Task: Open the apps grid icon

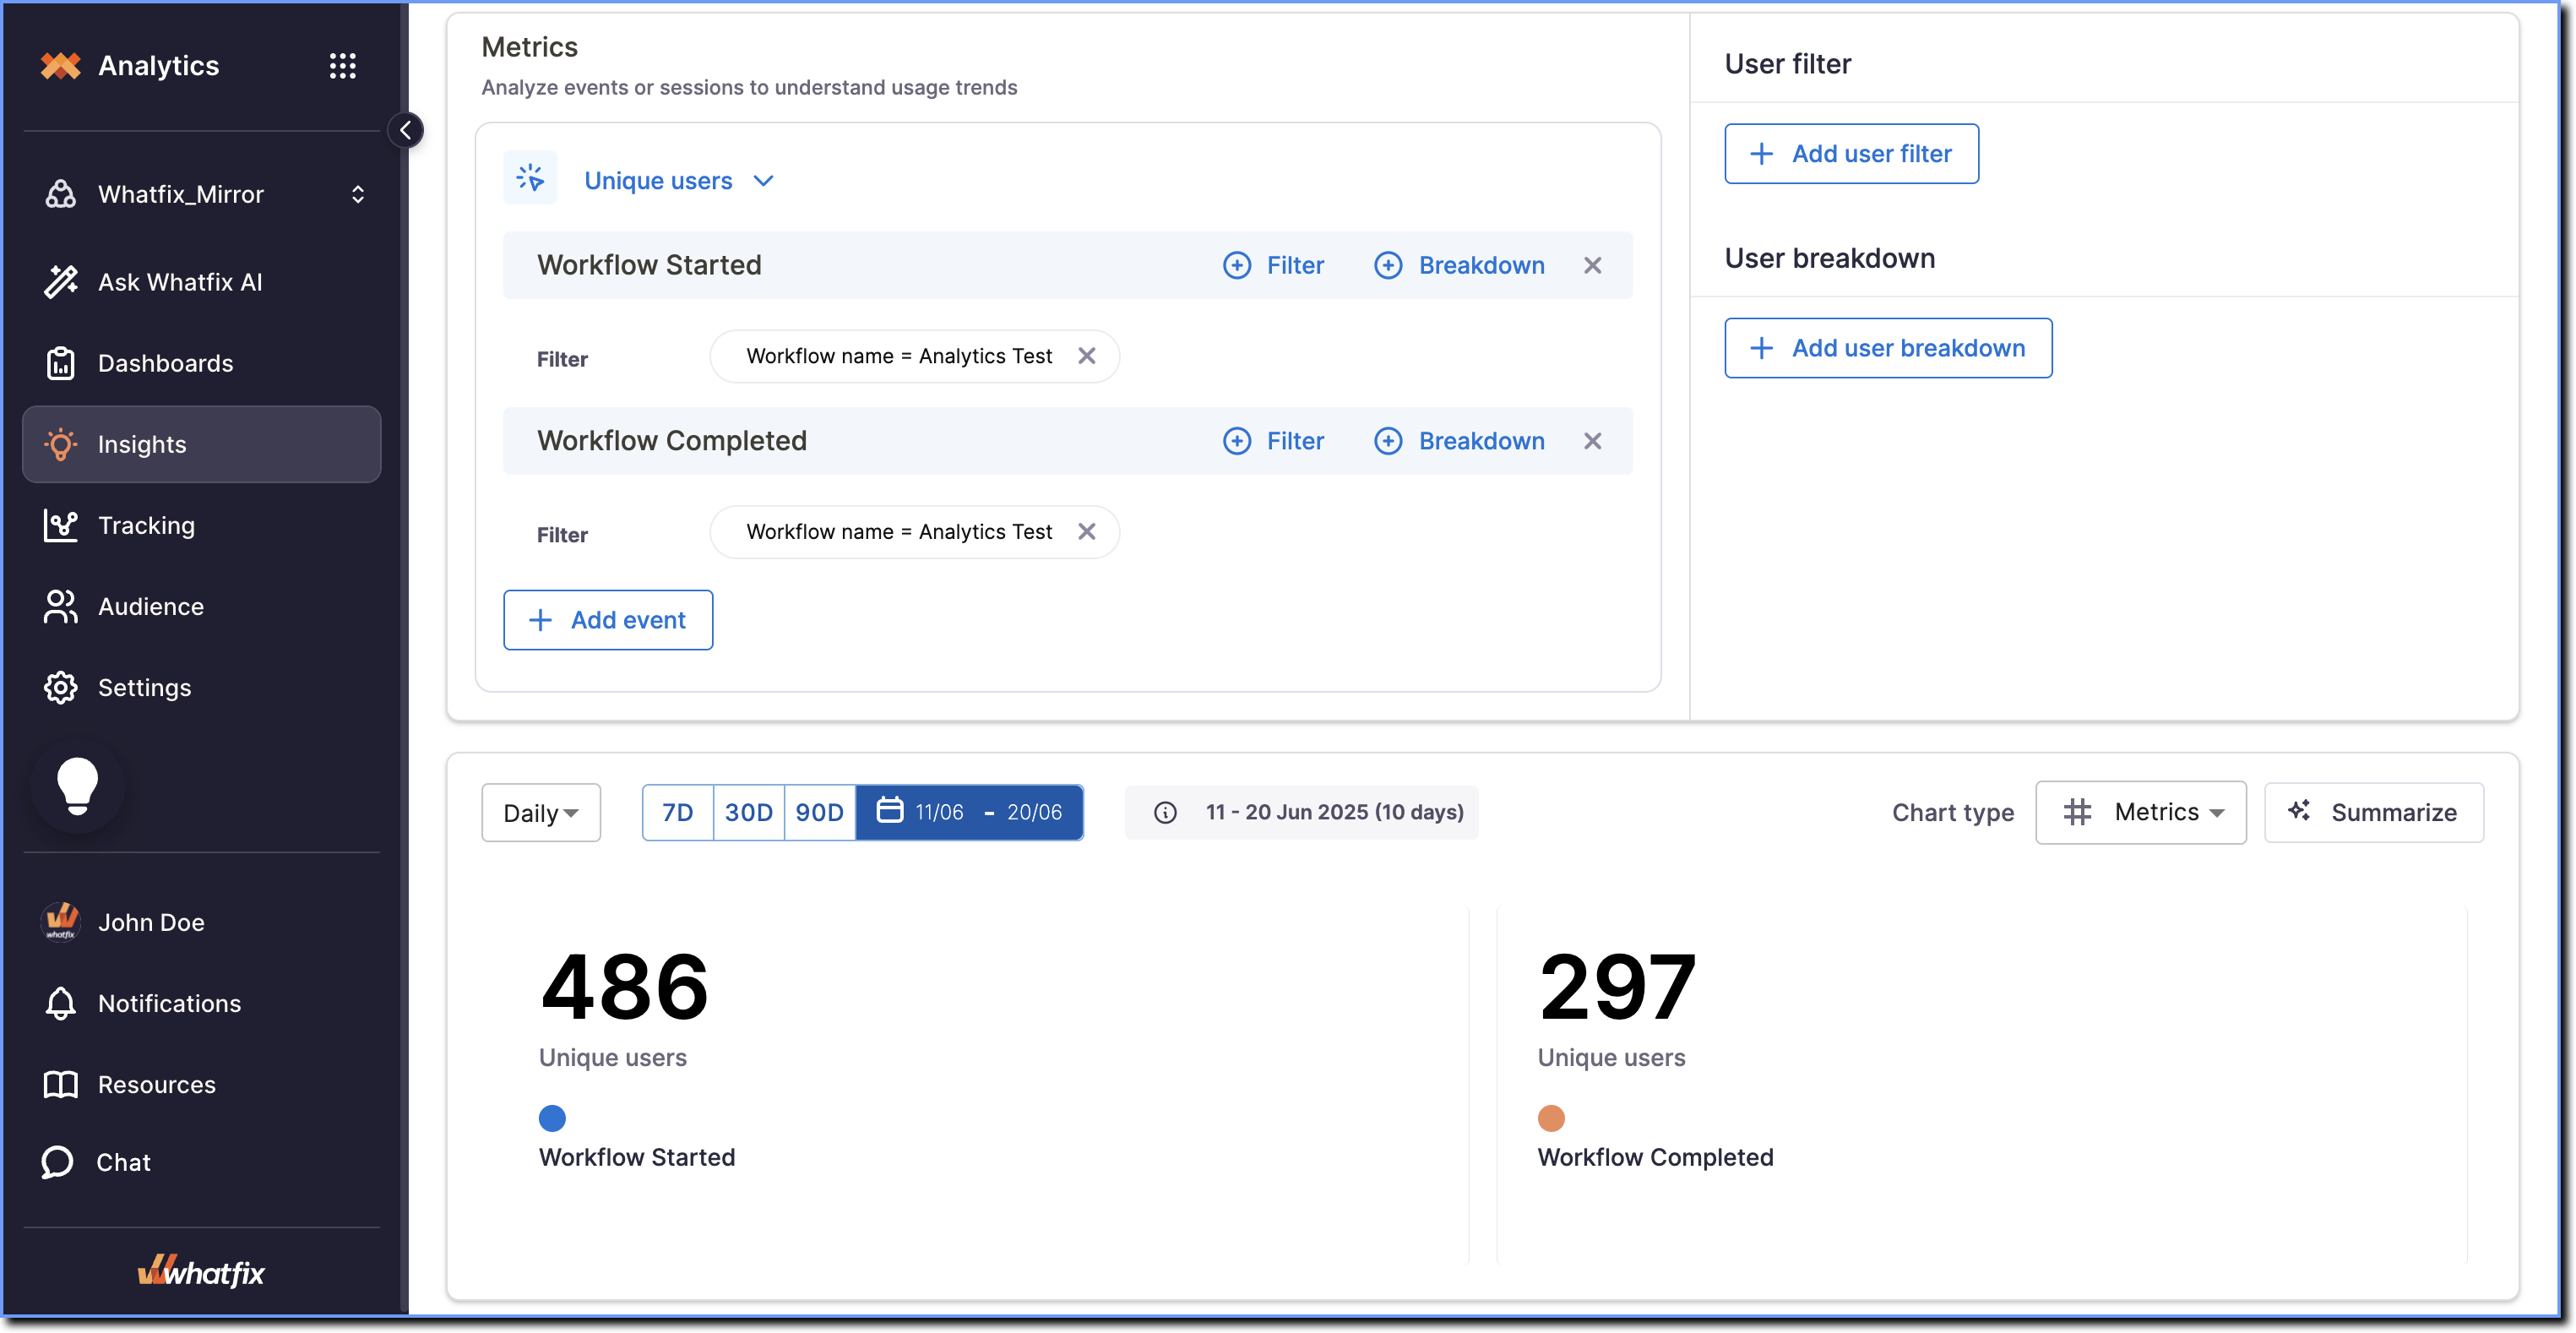Action: (x=343, y=66)
